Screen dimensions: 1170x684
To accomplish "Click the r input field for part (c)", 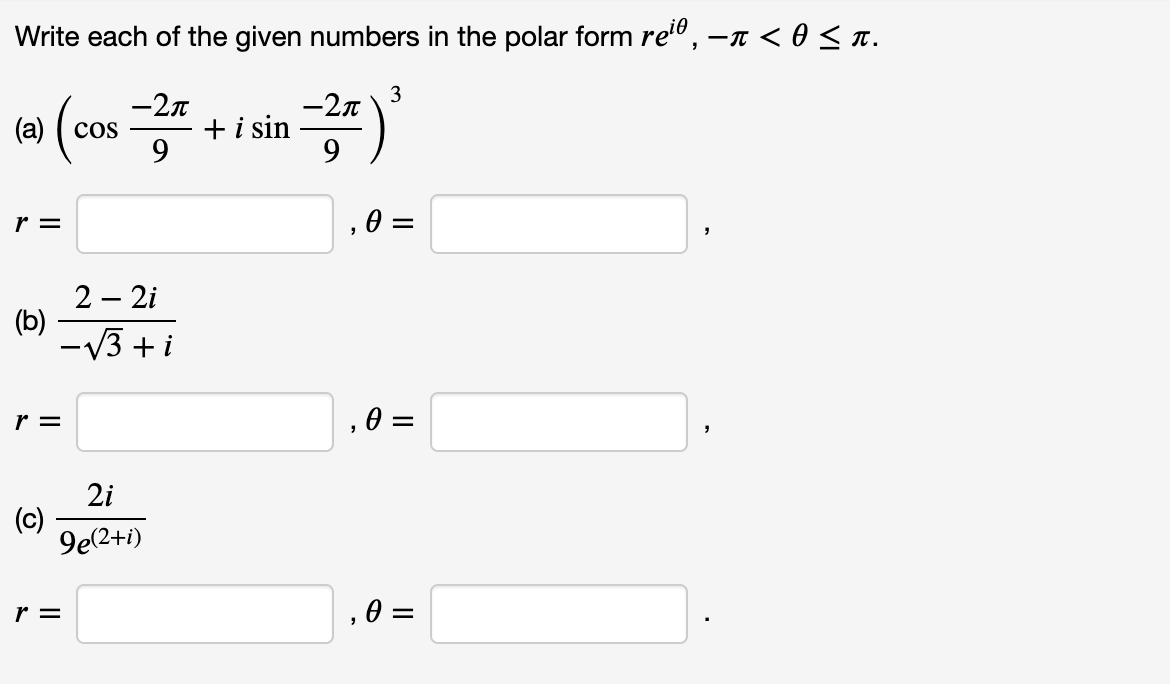I will (203, 614).
